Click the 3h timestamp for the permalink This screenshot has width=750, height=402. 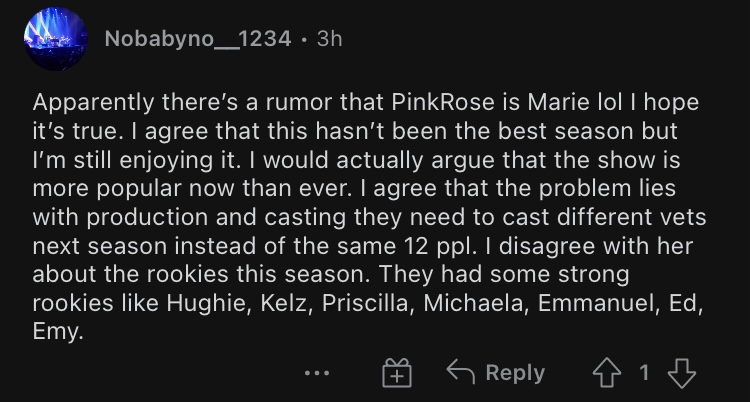330,39
